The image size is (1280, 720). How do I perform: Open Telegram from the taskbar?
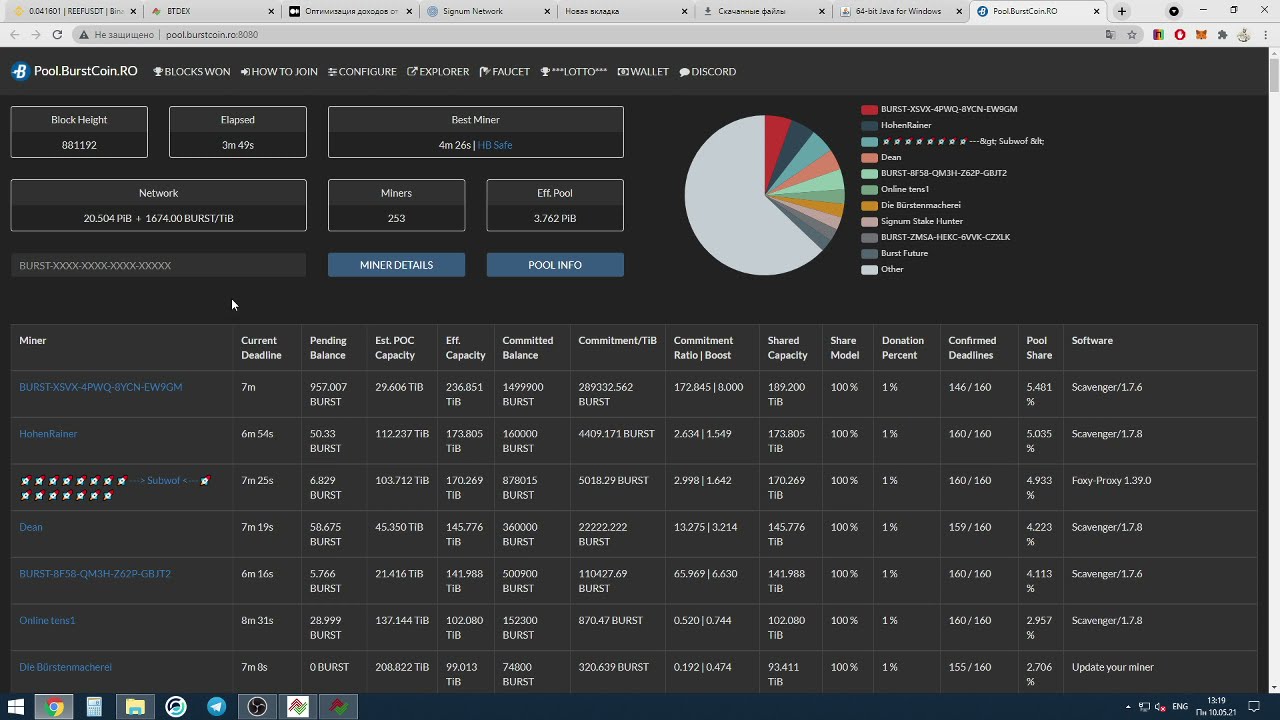(x=216, y=707)
